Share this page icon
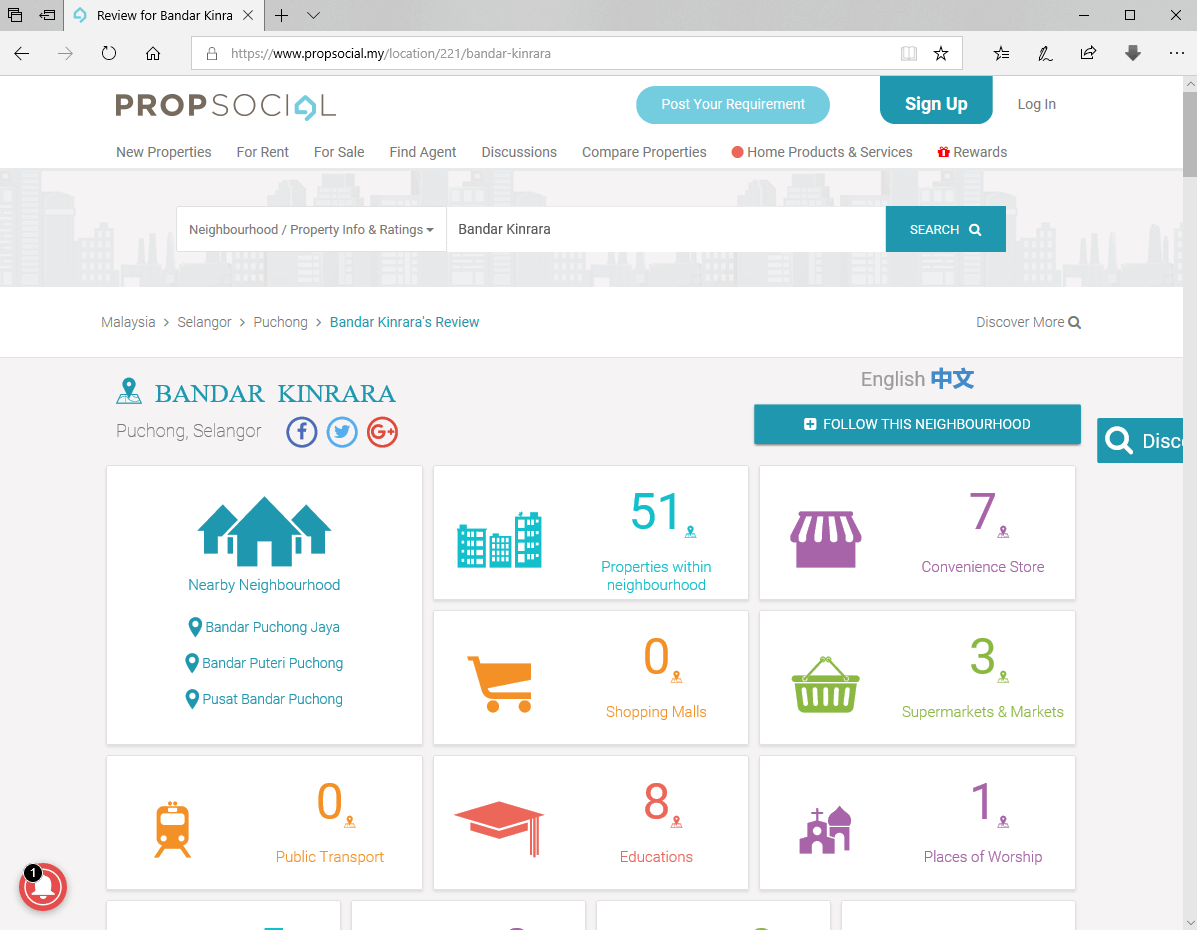Image resolution: width=1197 pixels, height=930 pixels. coord(1089,53)
